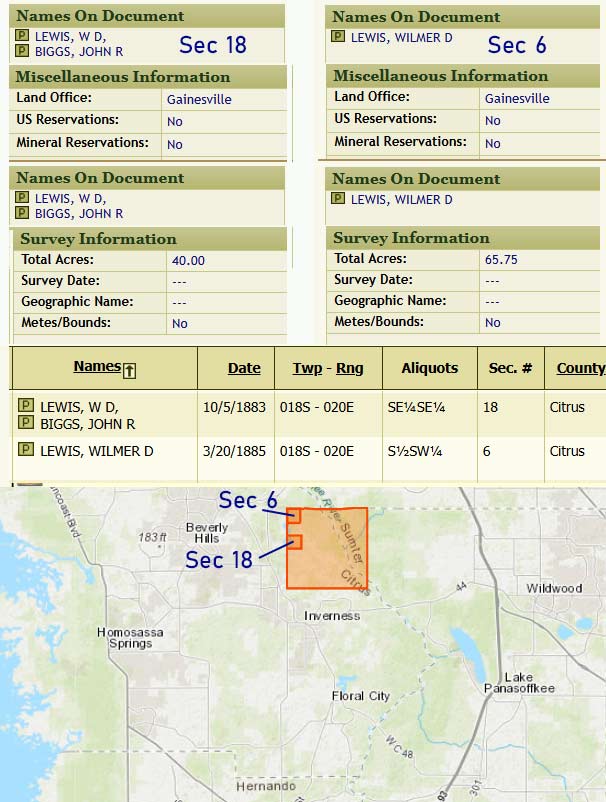This screenshot has height=802, width=606.
Task: Click P icon beside BIGGS, JOHN R in results table
Action: pyautogui.click(x=25, y=424)
